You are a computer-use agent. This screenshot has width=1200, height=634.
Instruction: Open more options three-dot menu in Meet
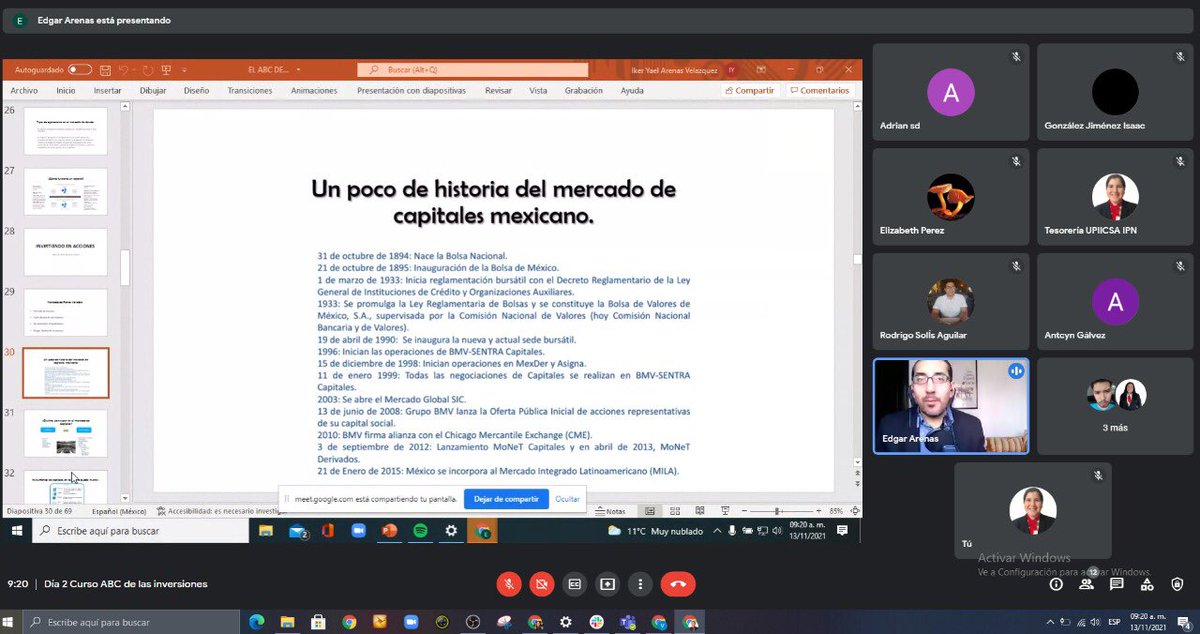pyautogui.click(x=640, y=584)
